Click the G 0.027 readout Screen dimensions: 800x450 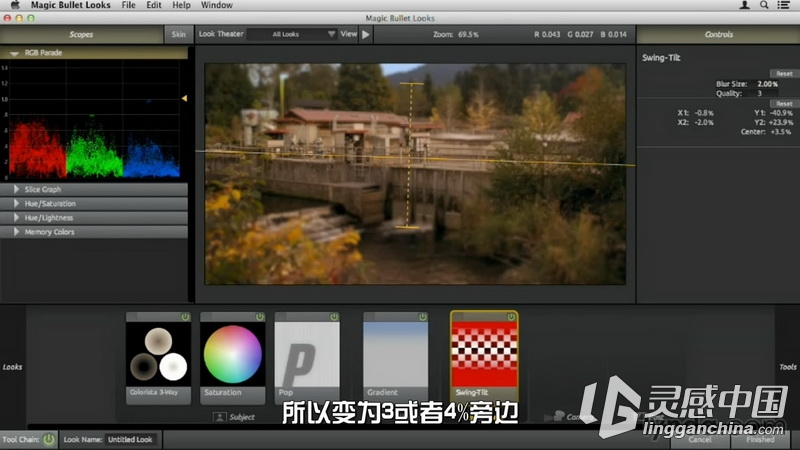tap(580, 35)
